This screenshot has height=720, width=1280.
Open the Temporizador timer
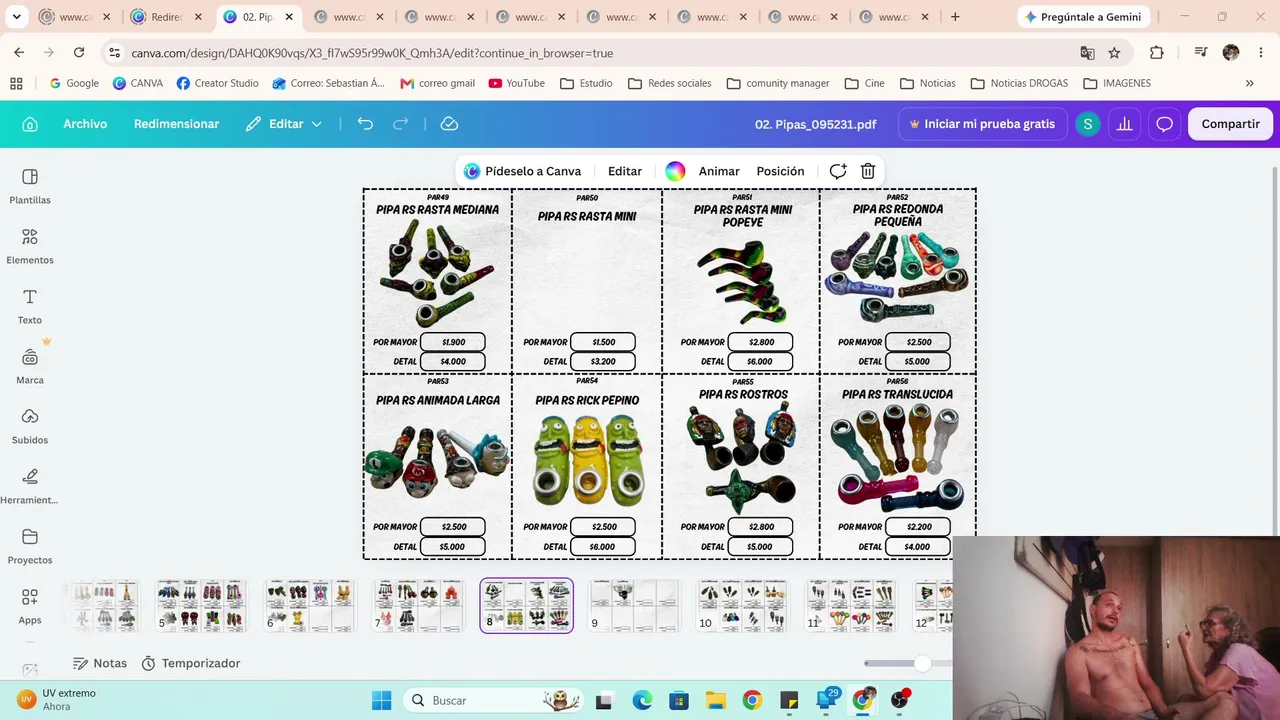(x=191, y=663)
